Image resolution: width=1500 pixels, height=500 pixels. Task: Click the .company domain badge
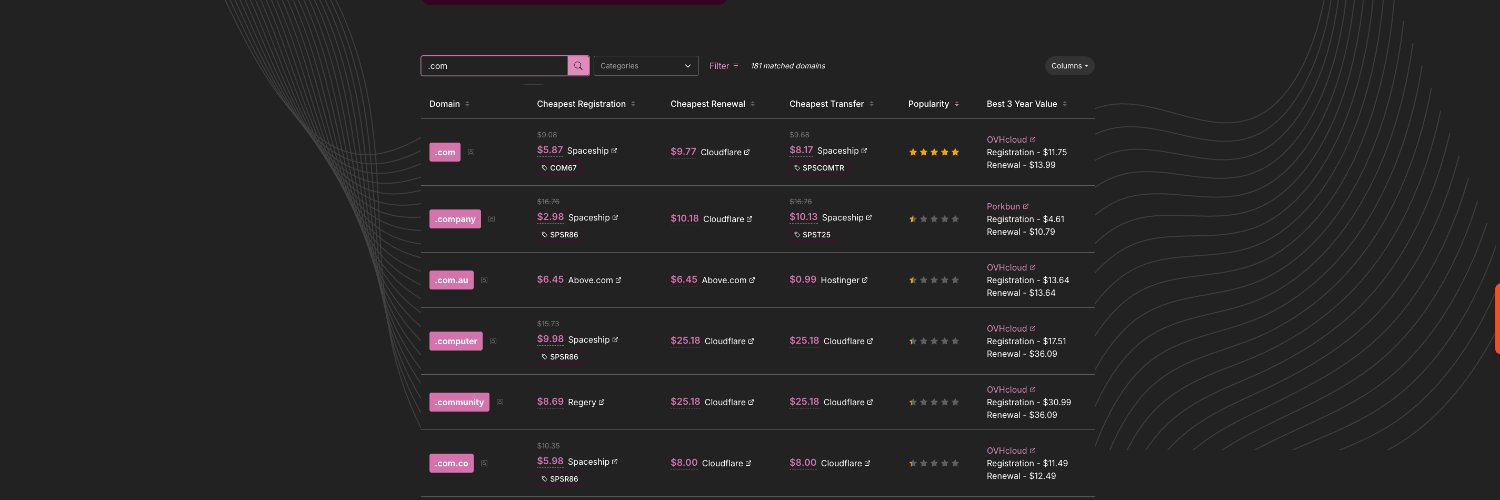pos(455,219)
